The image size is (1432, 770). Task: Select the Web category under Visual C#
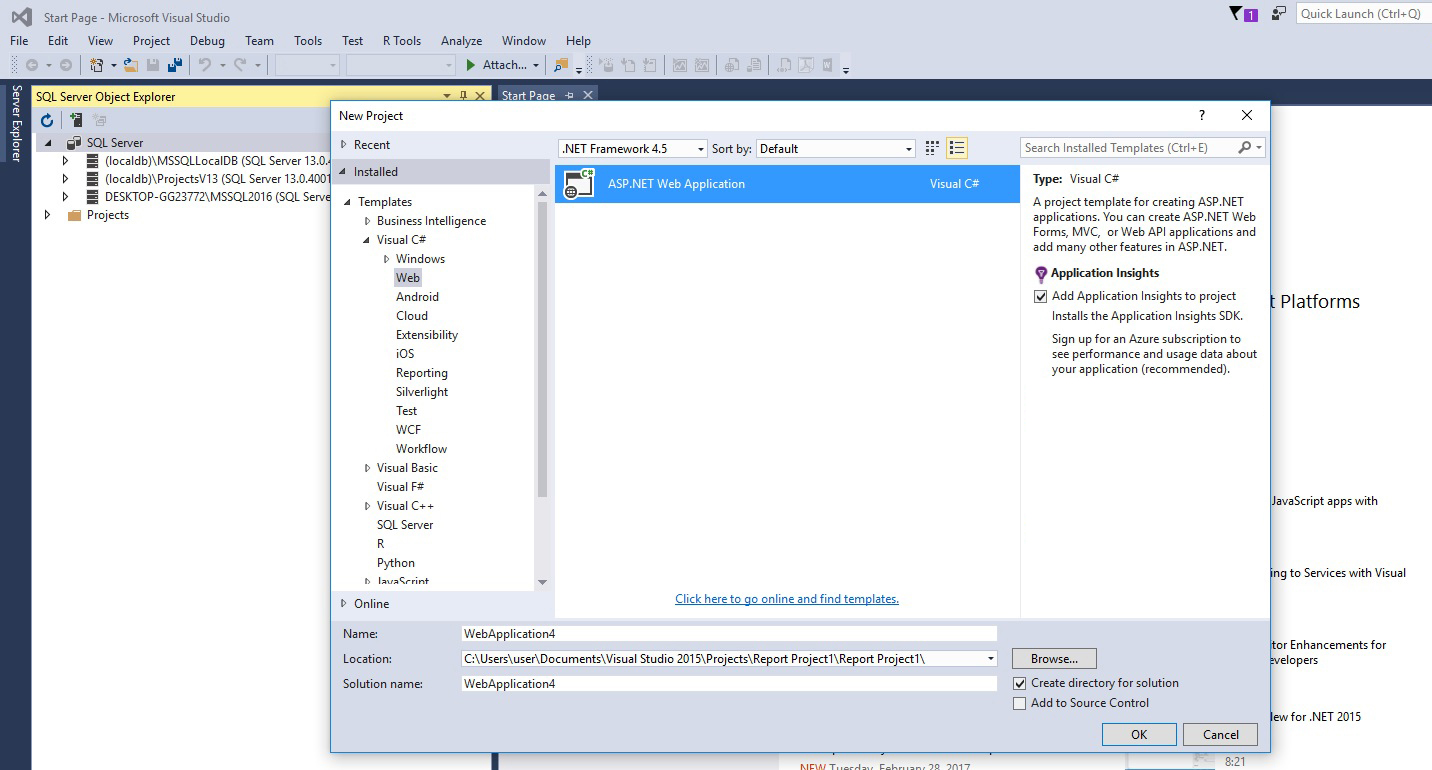(x=408, y=278)
